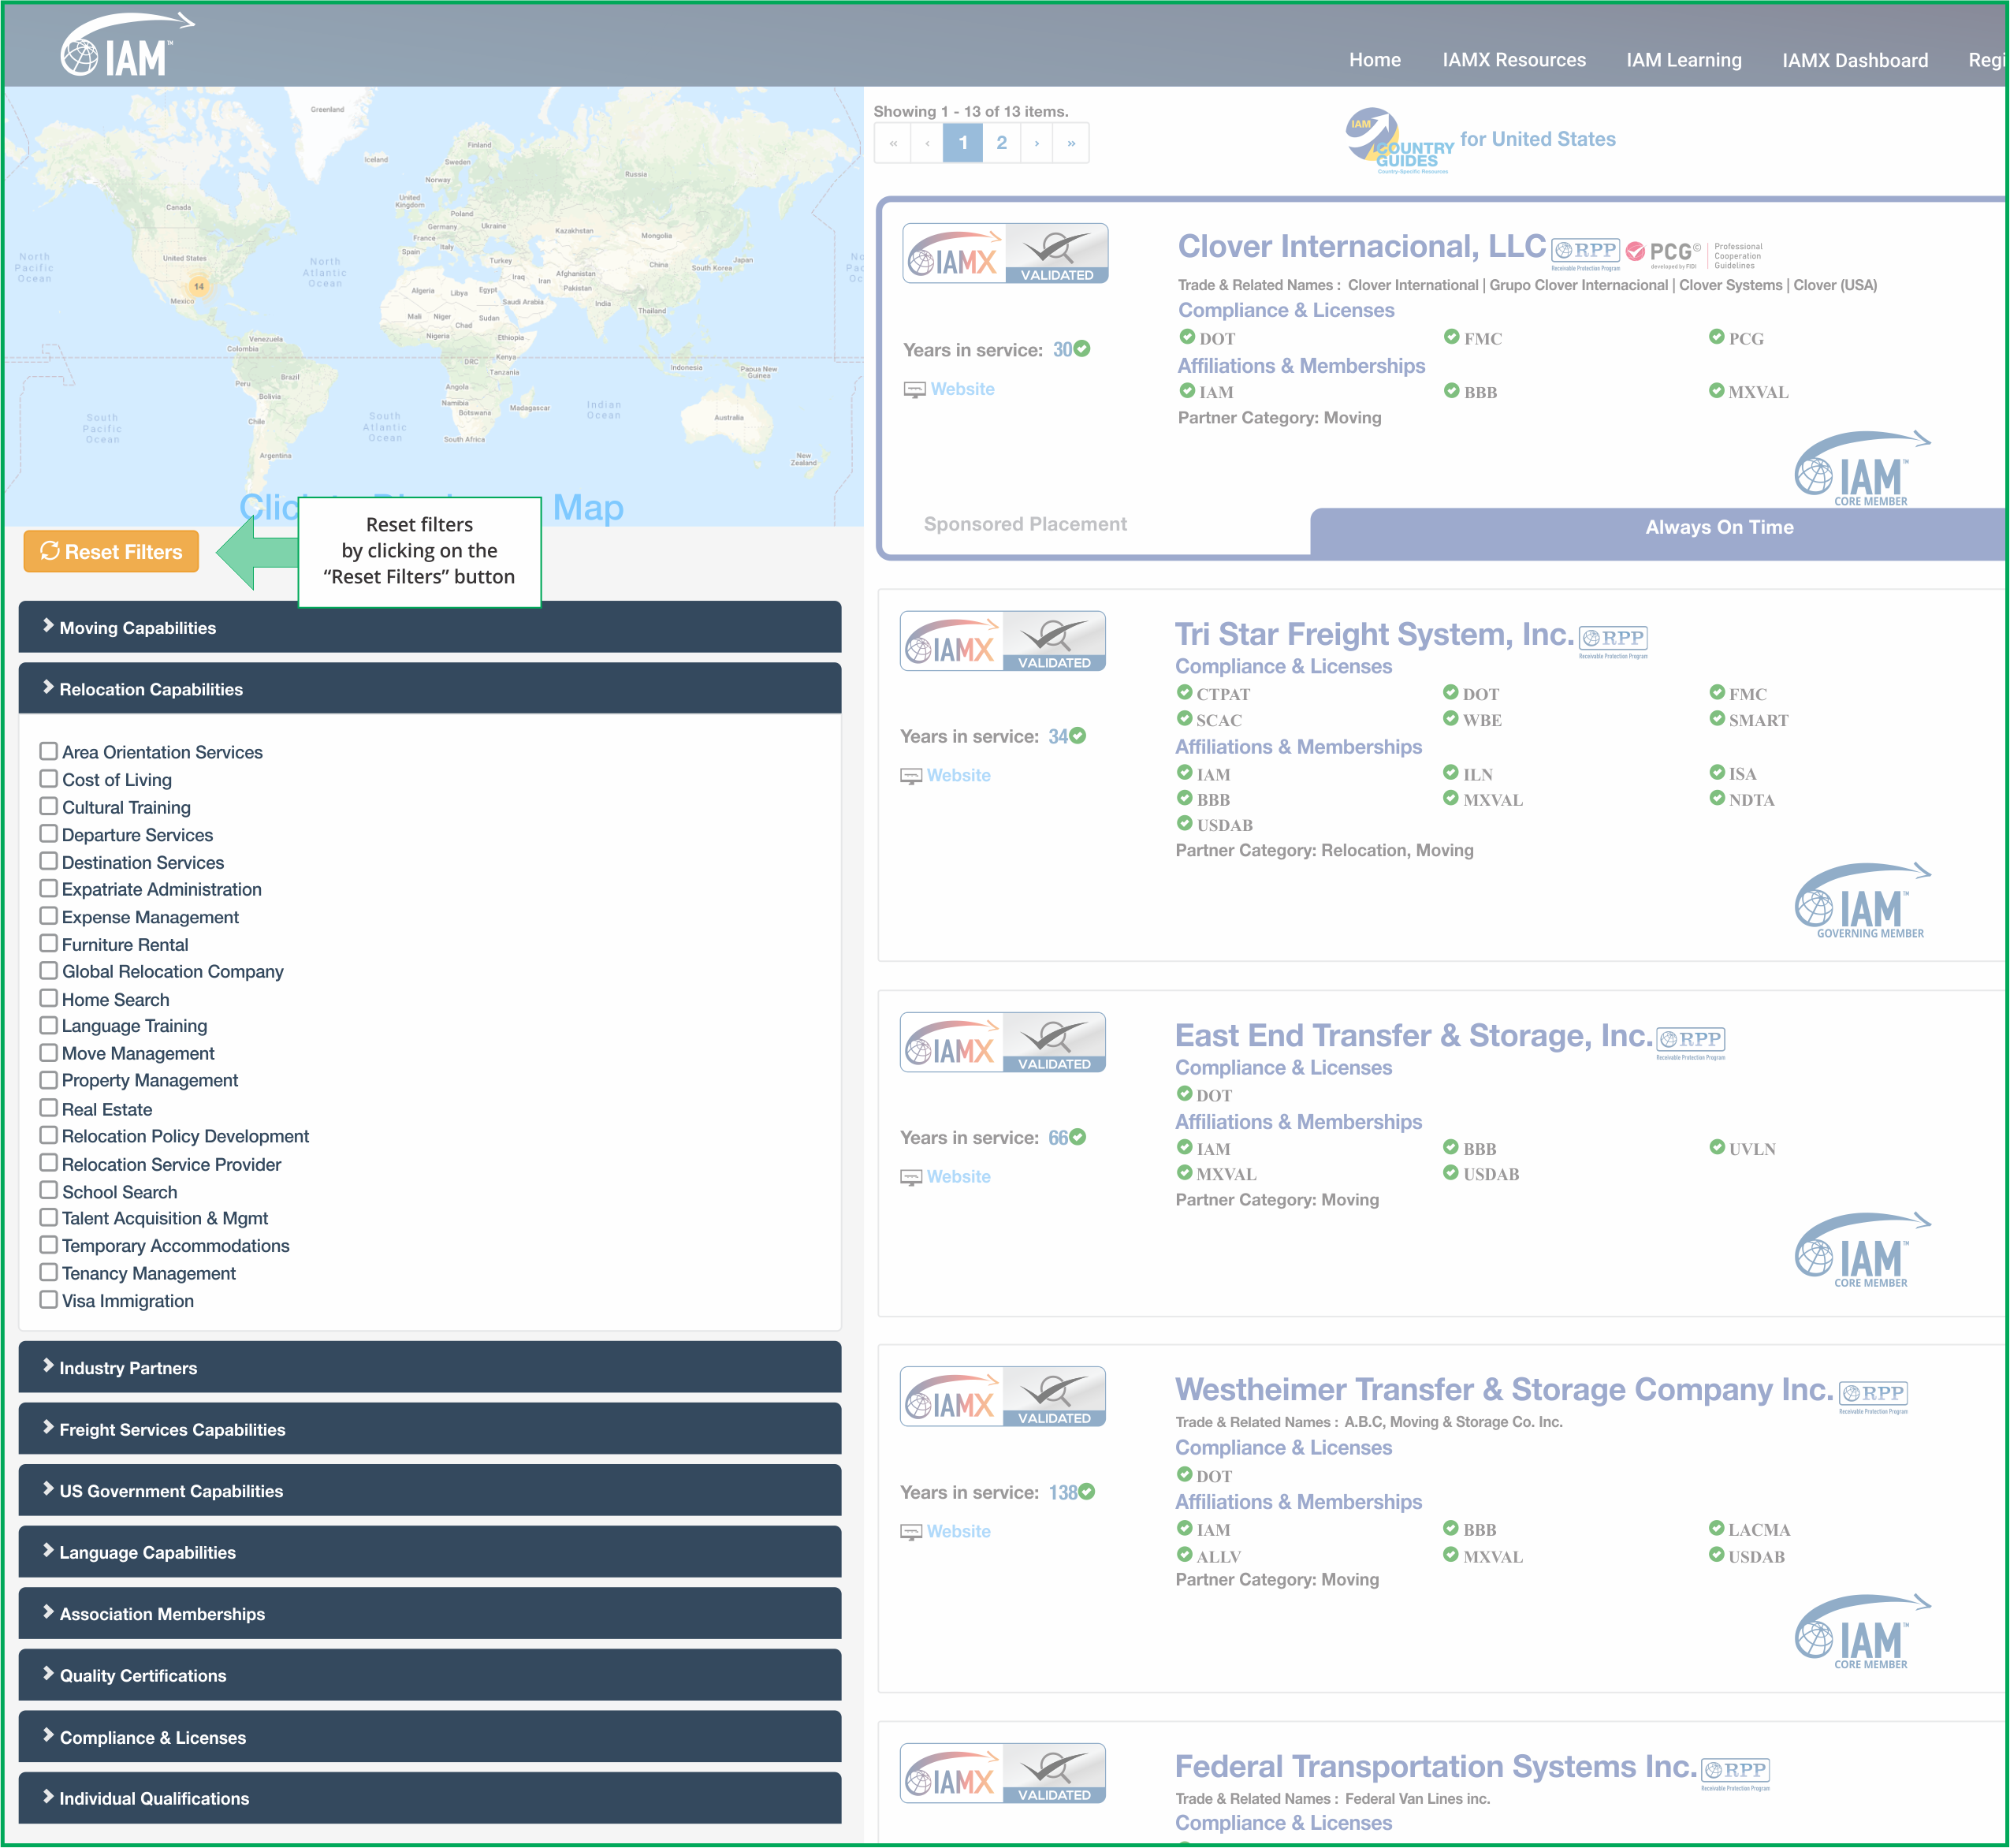Image resolution: width=2010 pixels, height=1848 pixels.
Task: Click the IAMX Validated badge for Clover Internacional
Action: click(x=1005, y=254)
